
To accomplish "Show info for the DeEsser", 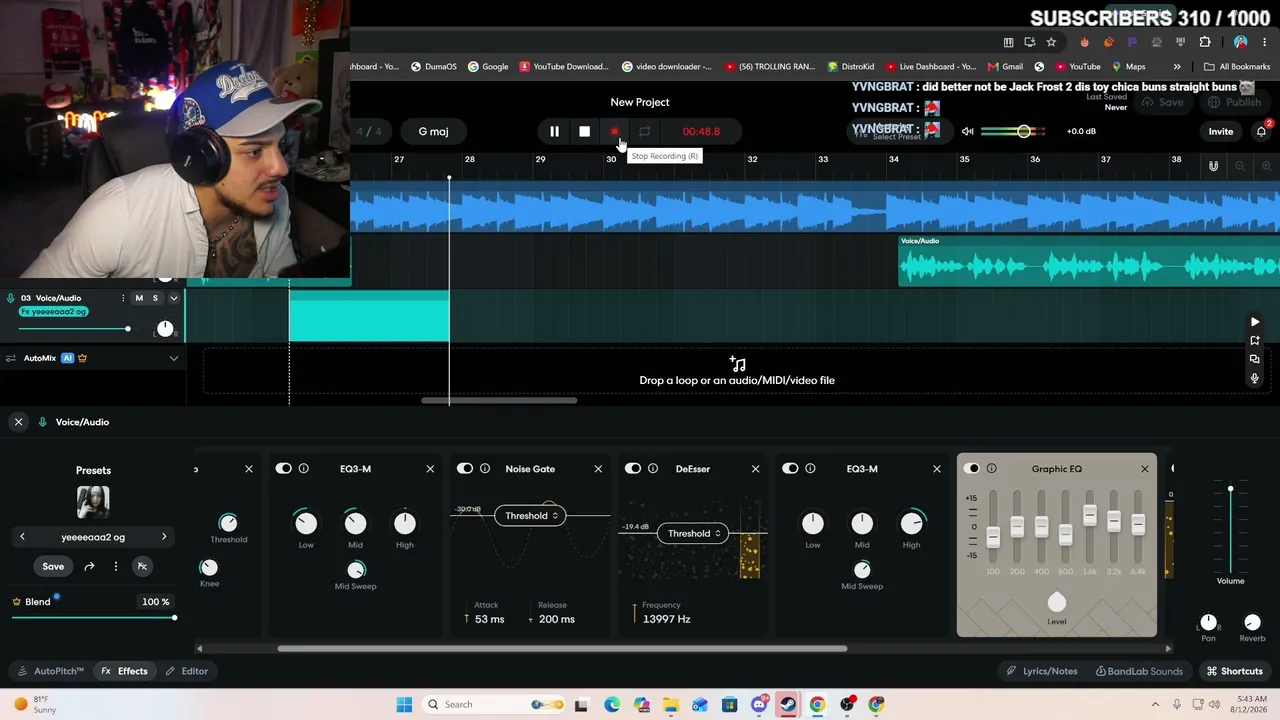I will [653, 468].
